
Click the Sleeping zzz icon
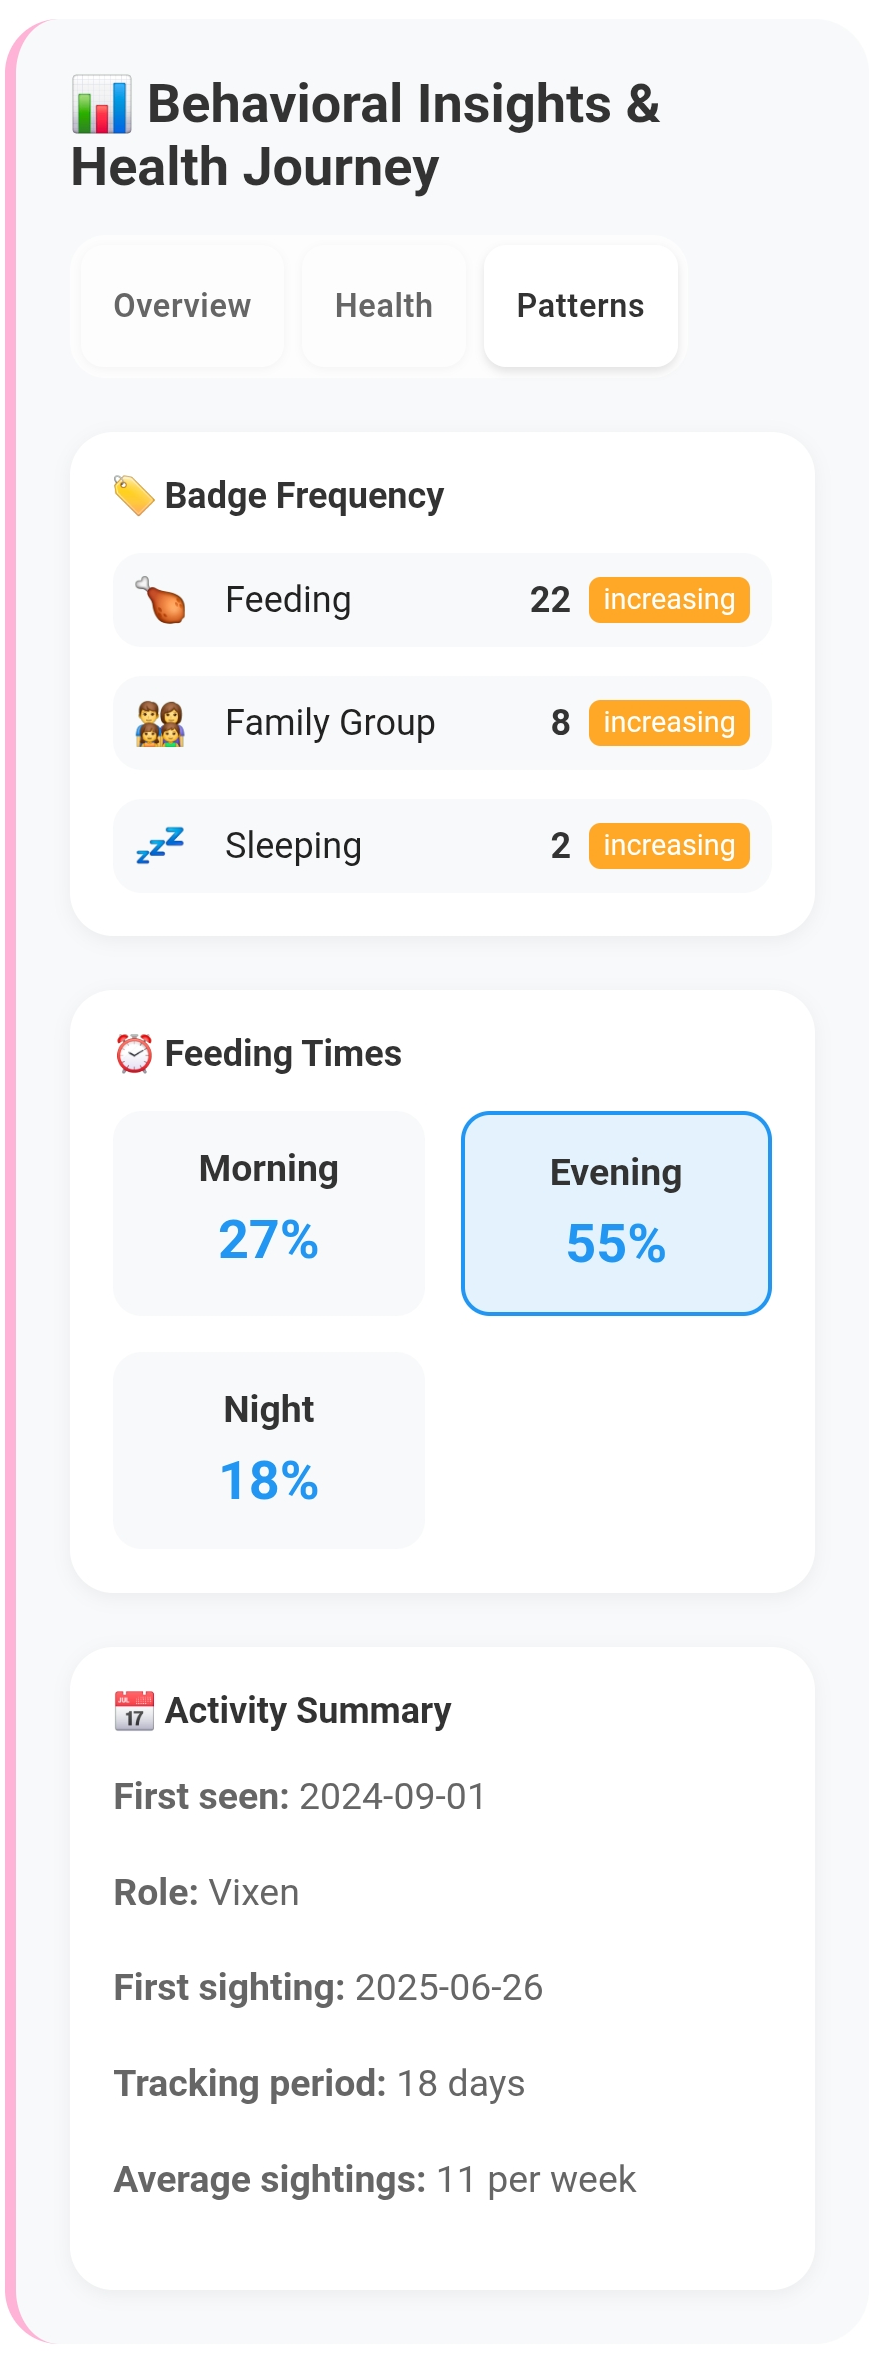pyautogui.click(x=160, y=846)
